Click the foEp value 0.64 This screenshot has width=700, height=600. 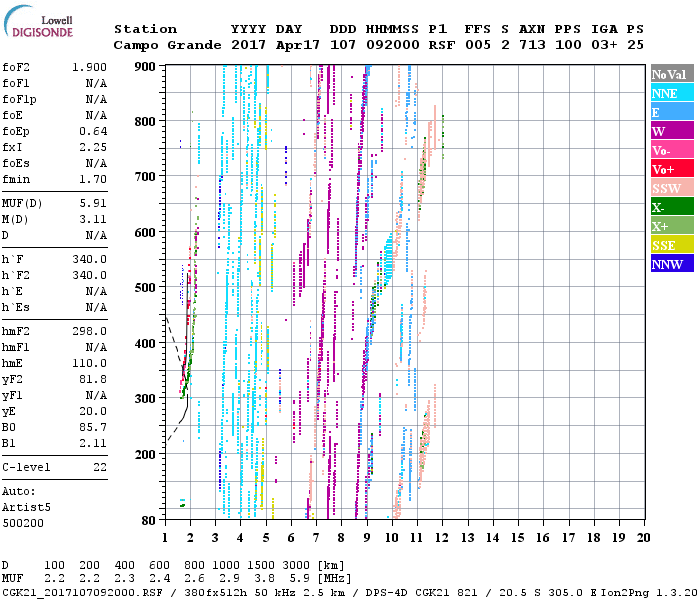(x=93, y=131)
